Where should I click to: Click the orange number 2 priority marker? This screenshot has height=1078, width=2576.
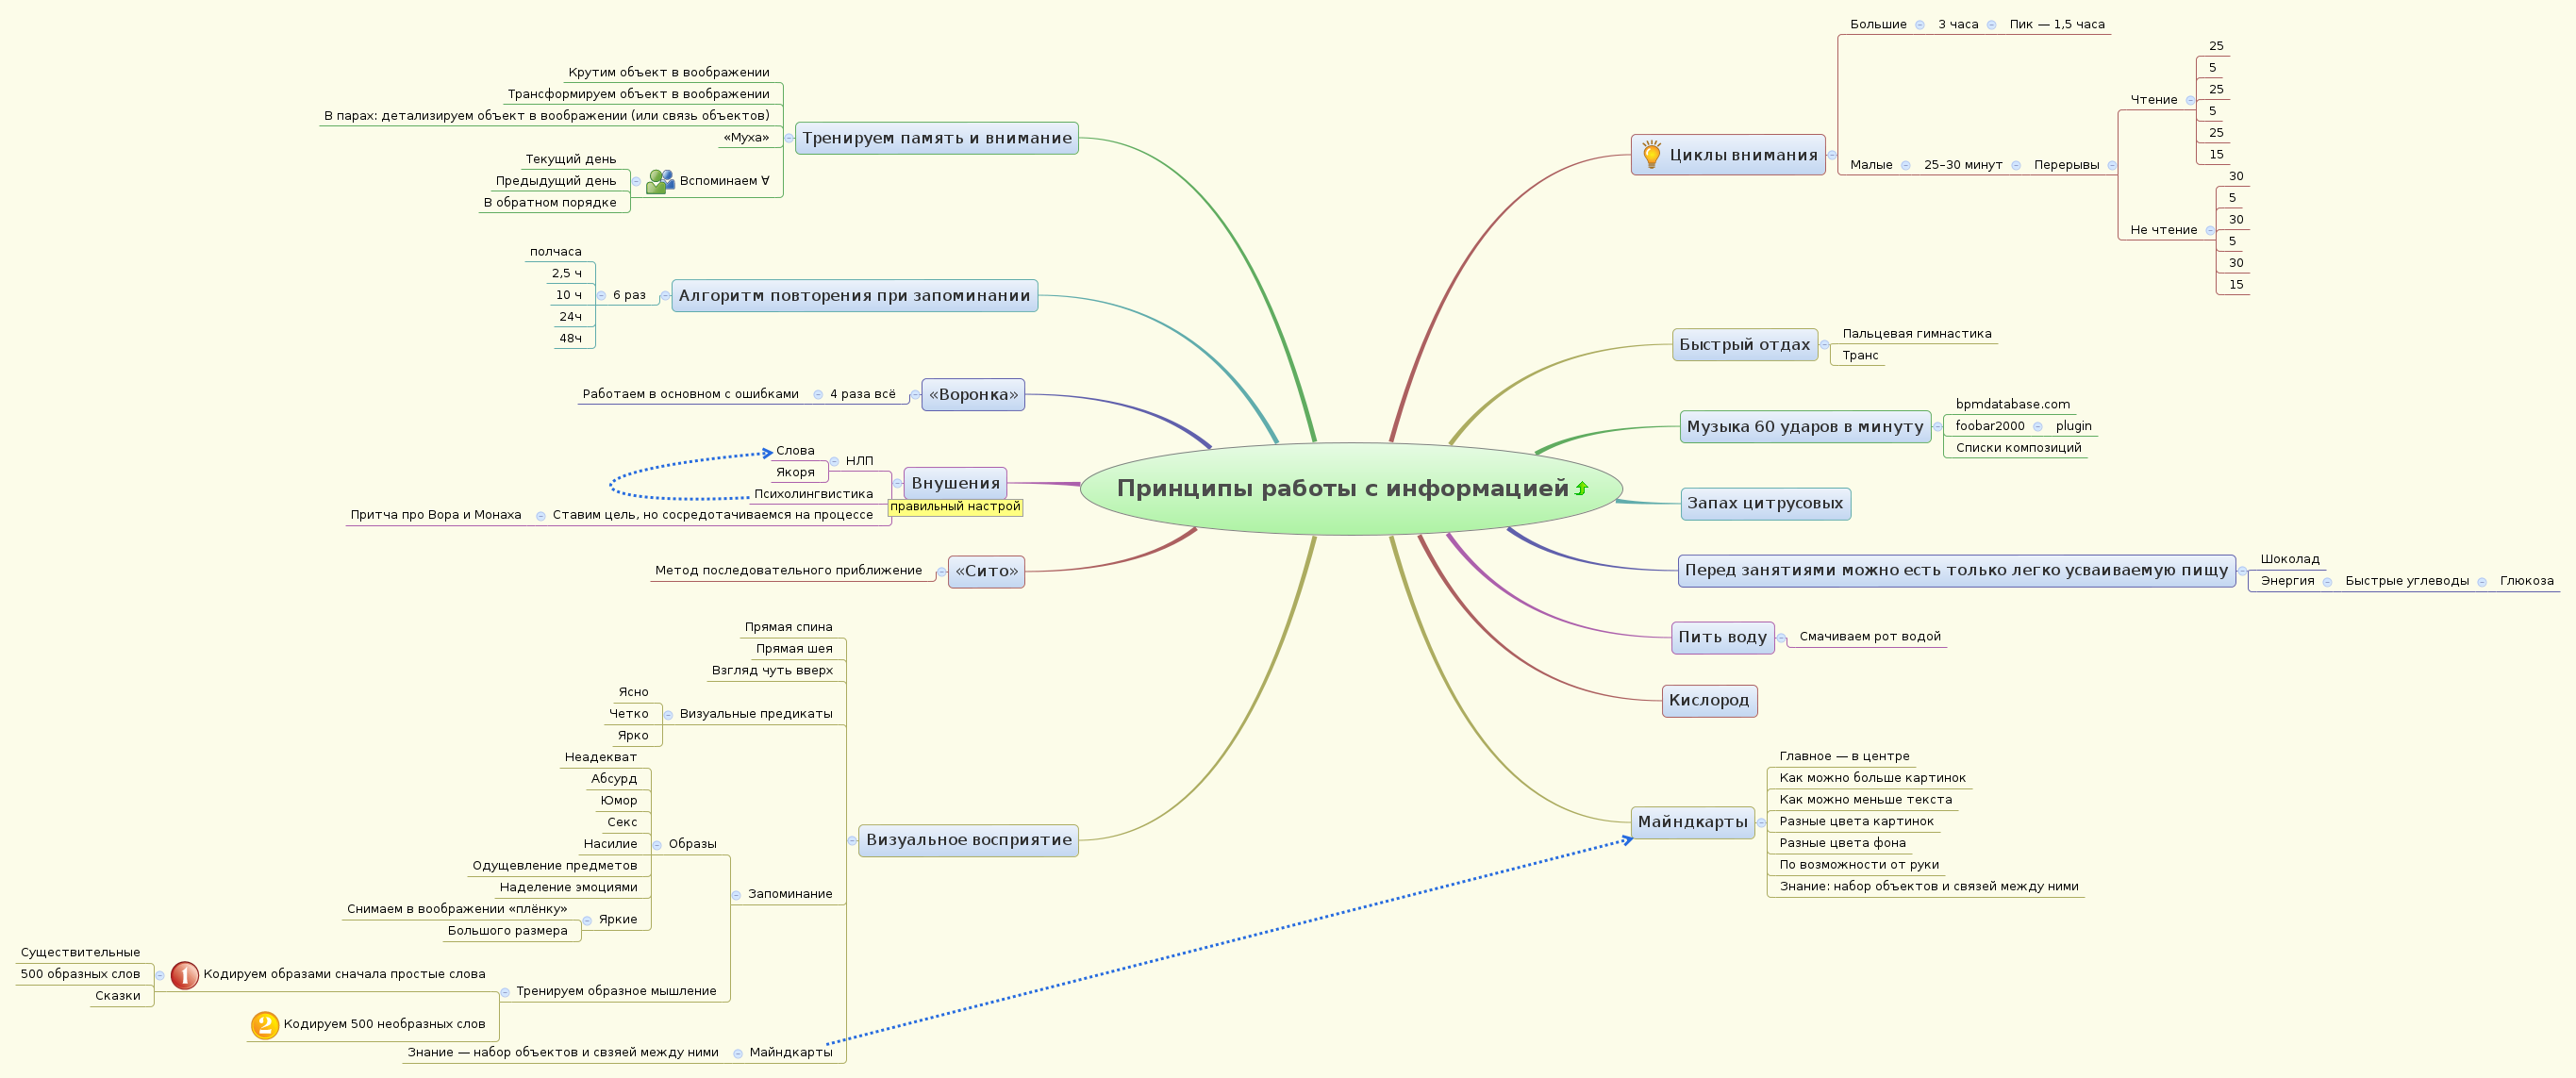[x=264, y=1025]
